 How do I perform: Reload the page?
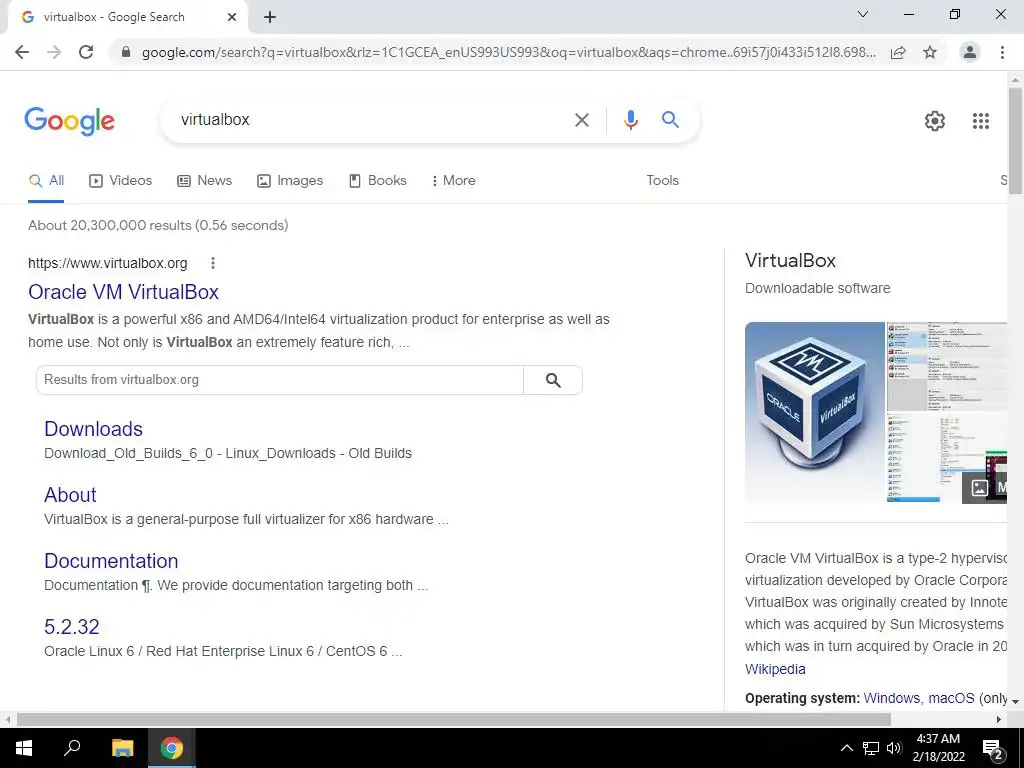[x=86, y=52]
